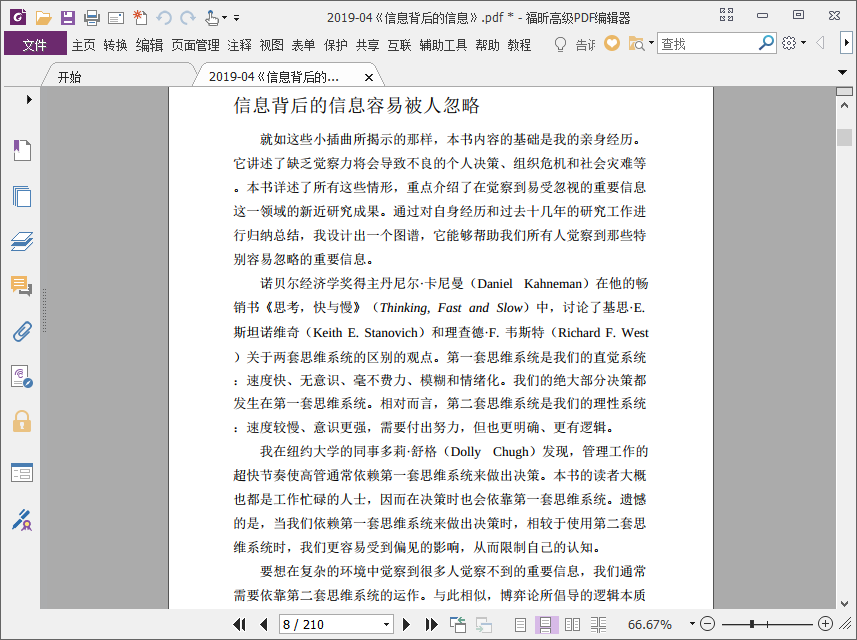Viewport: 857px width, 640px height.
Task: Open the Fields form panel
Action: (22, 473)
